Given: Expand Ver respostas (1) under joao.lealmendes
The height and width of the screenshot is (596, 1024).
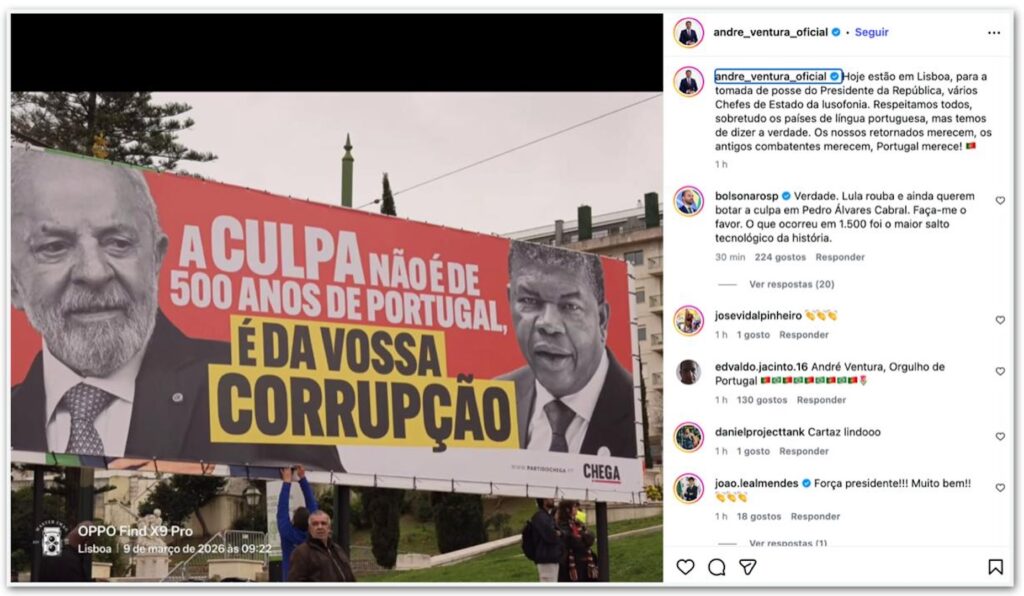Looking at the screenshot, I should coord(788,542).
